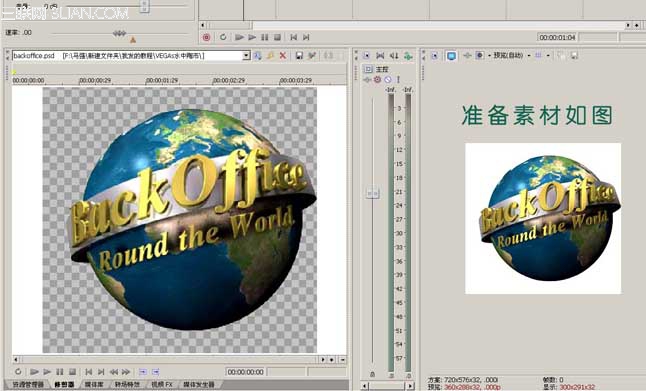Pause playback in the trimmer transport
646x391 pixels.
pos(60,372)
